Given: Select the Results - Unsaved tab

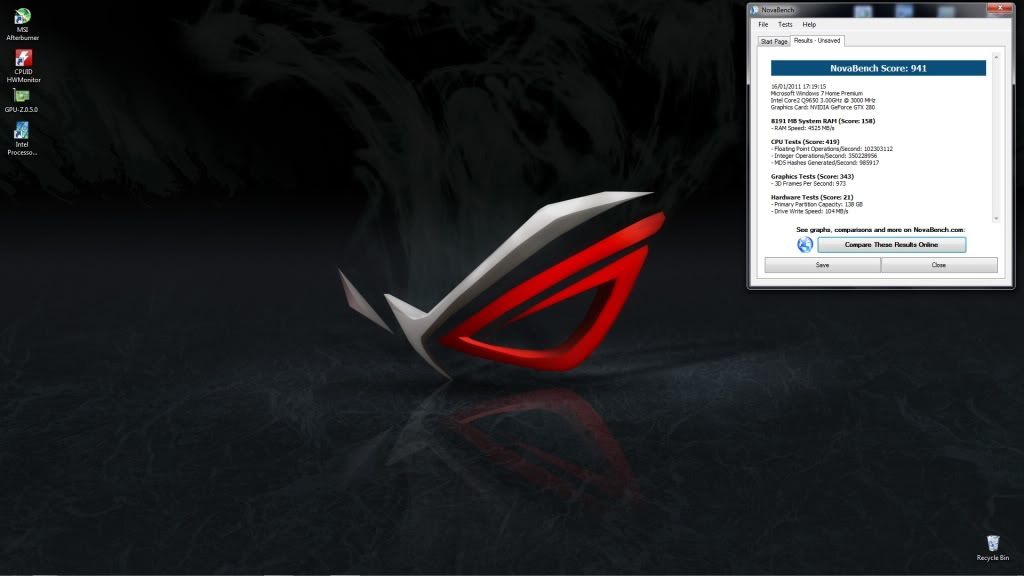Looking at the screenshot, I should (817, 40).
